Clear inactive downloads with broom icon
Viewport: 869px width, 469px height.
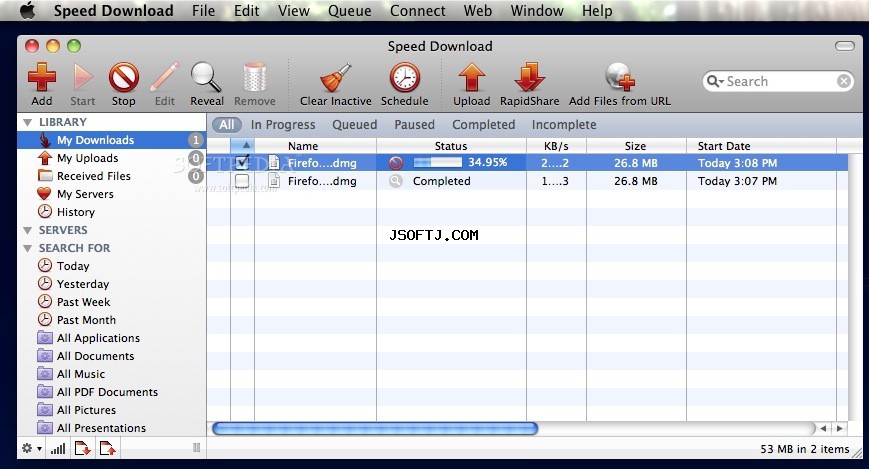pos(336,78)
